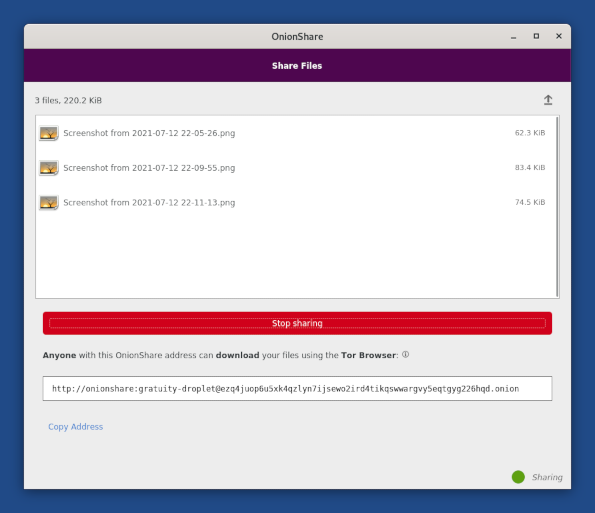Click the Copy Address link
The width and height of the screenshot is (595, 513).
76,427
